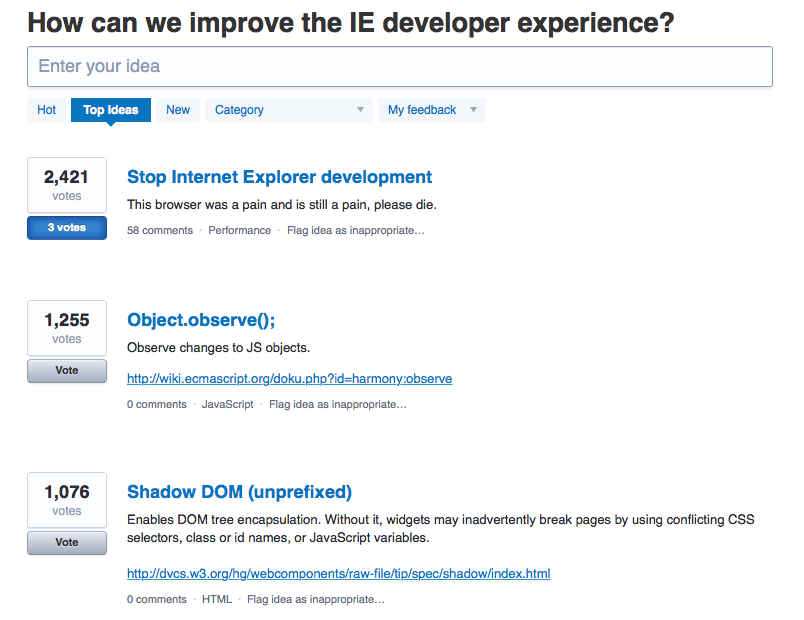Click the 'How can we improve' page heading
Viewport: 804px width, 620px height.
click(x=351, y=23)
